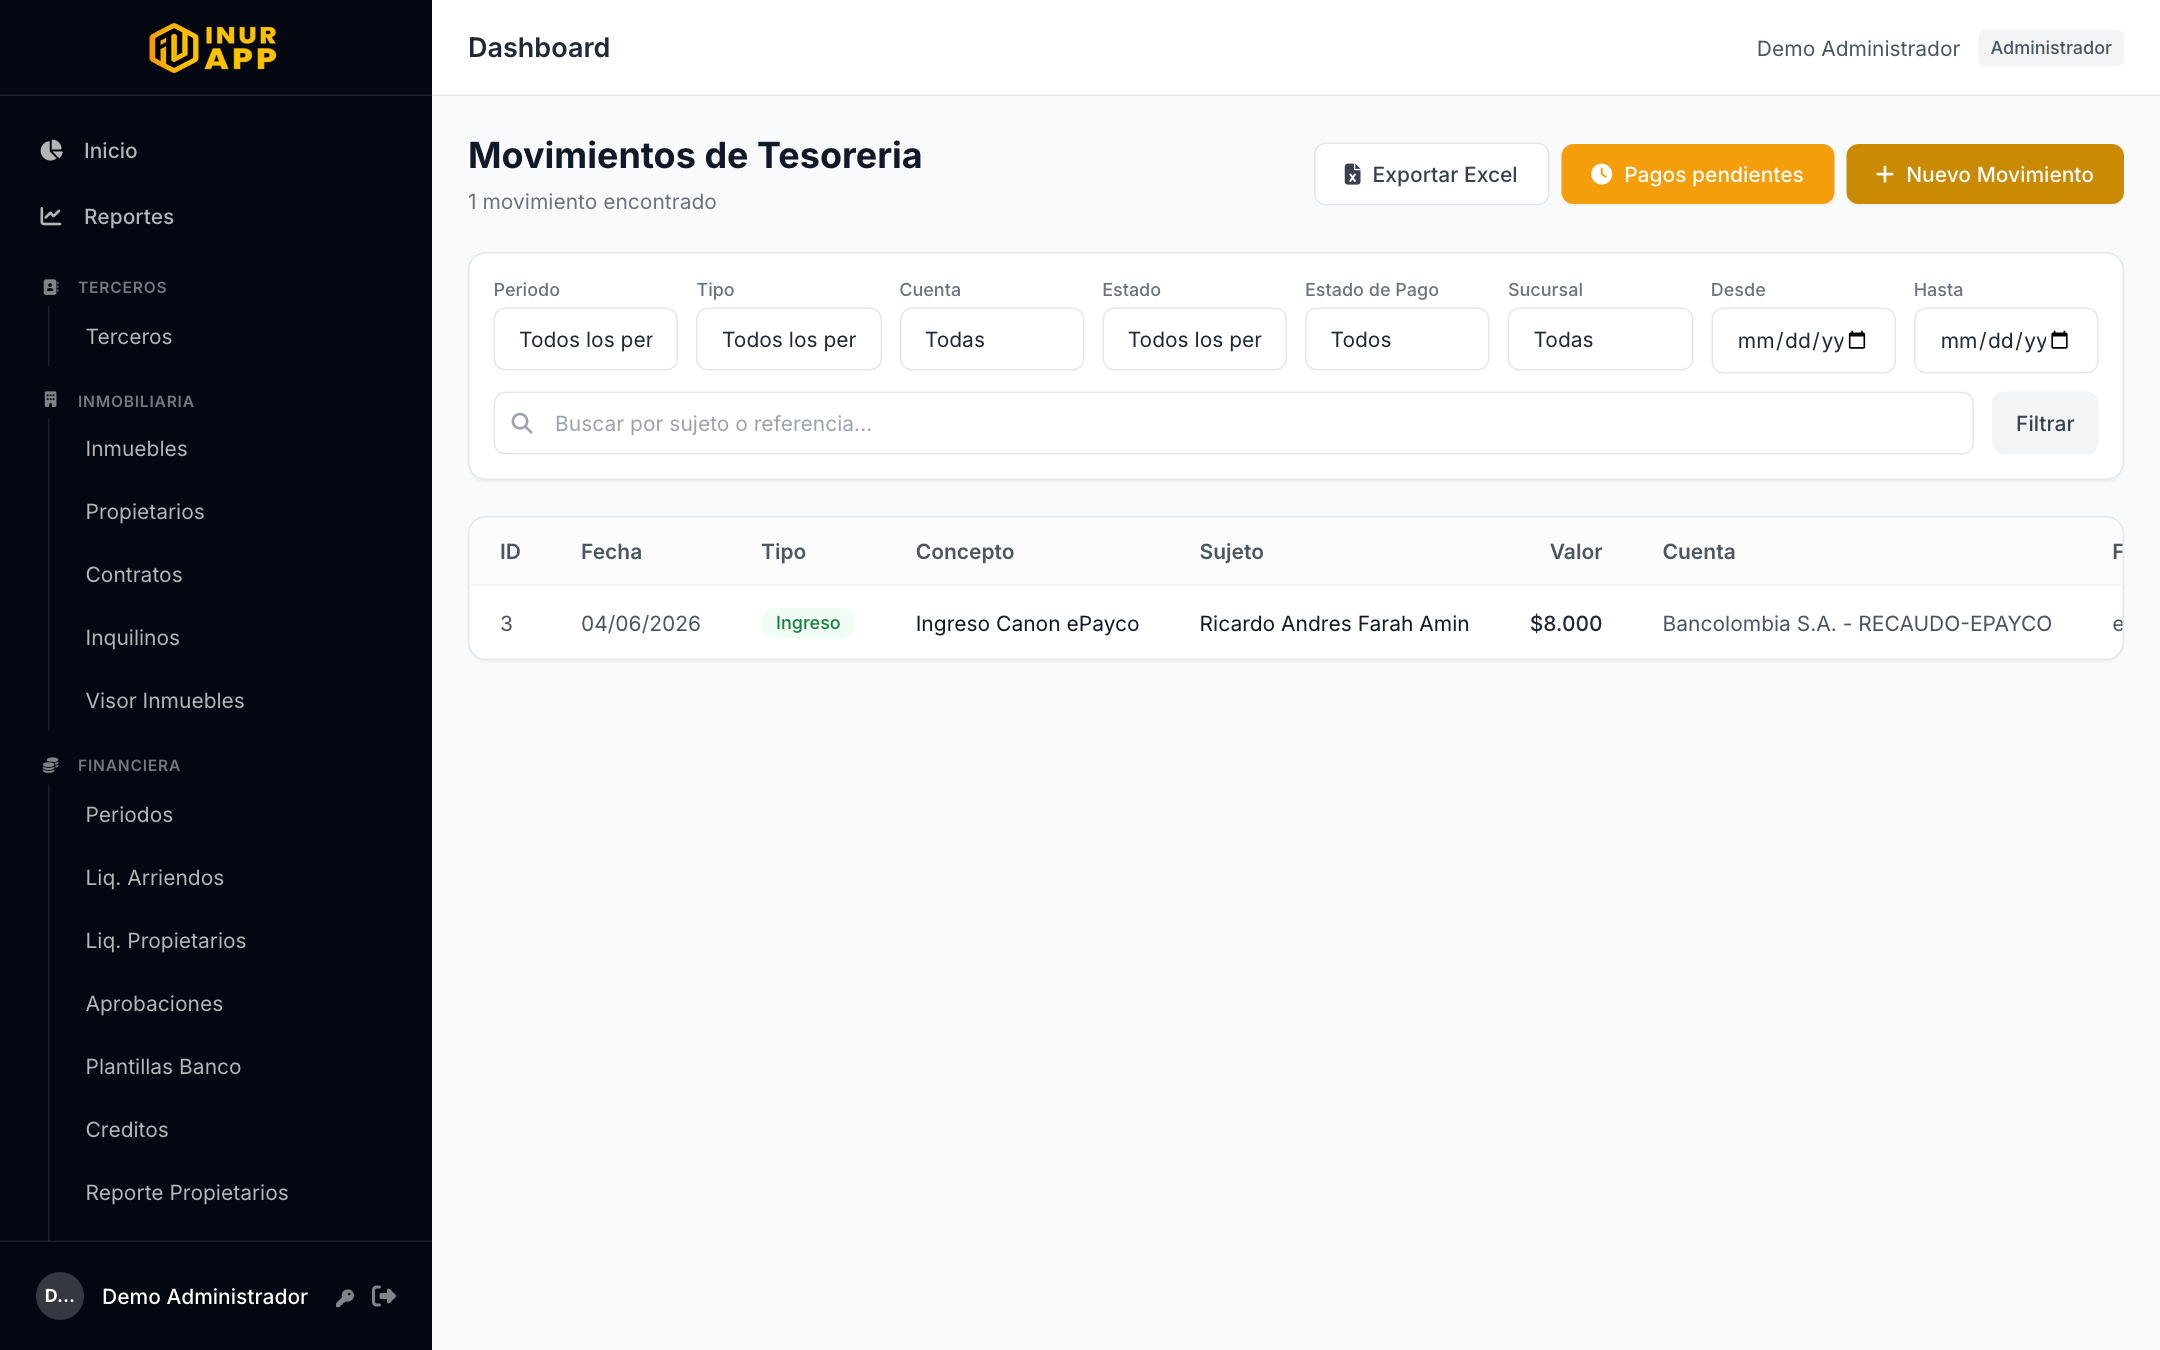2160x1350 pixels.
Task: Open the Inquilinos page
Action: [x=133, y=638]
